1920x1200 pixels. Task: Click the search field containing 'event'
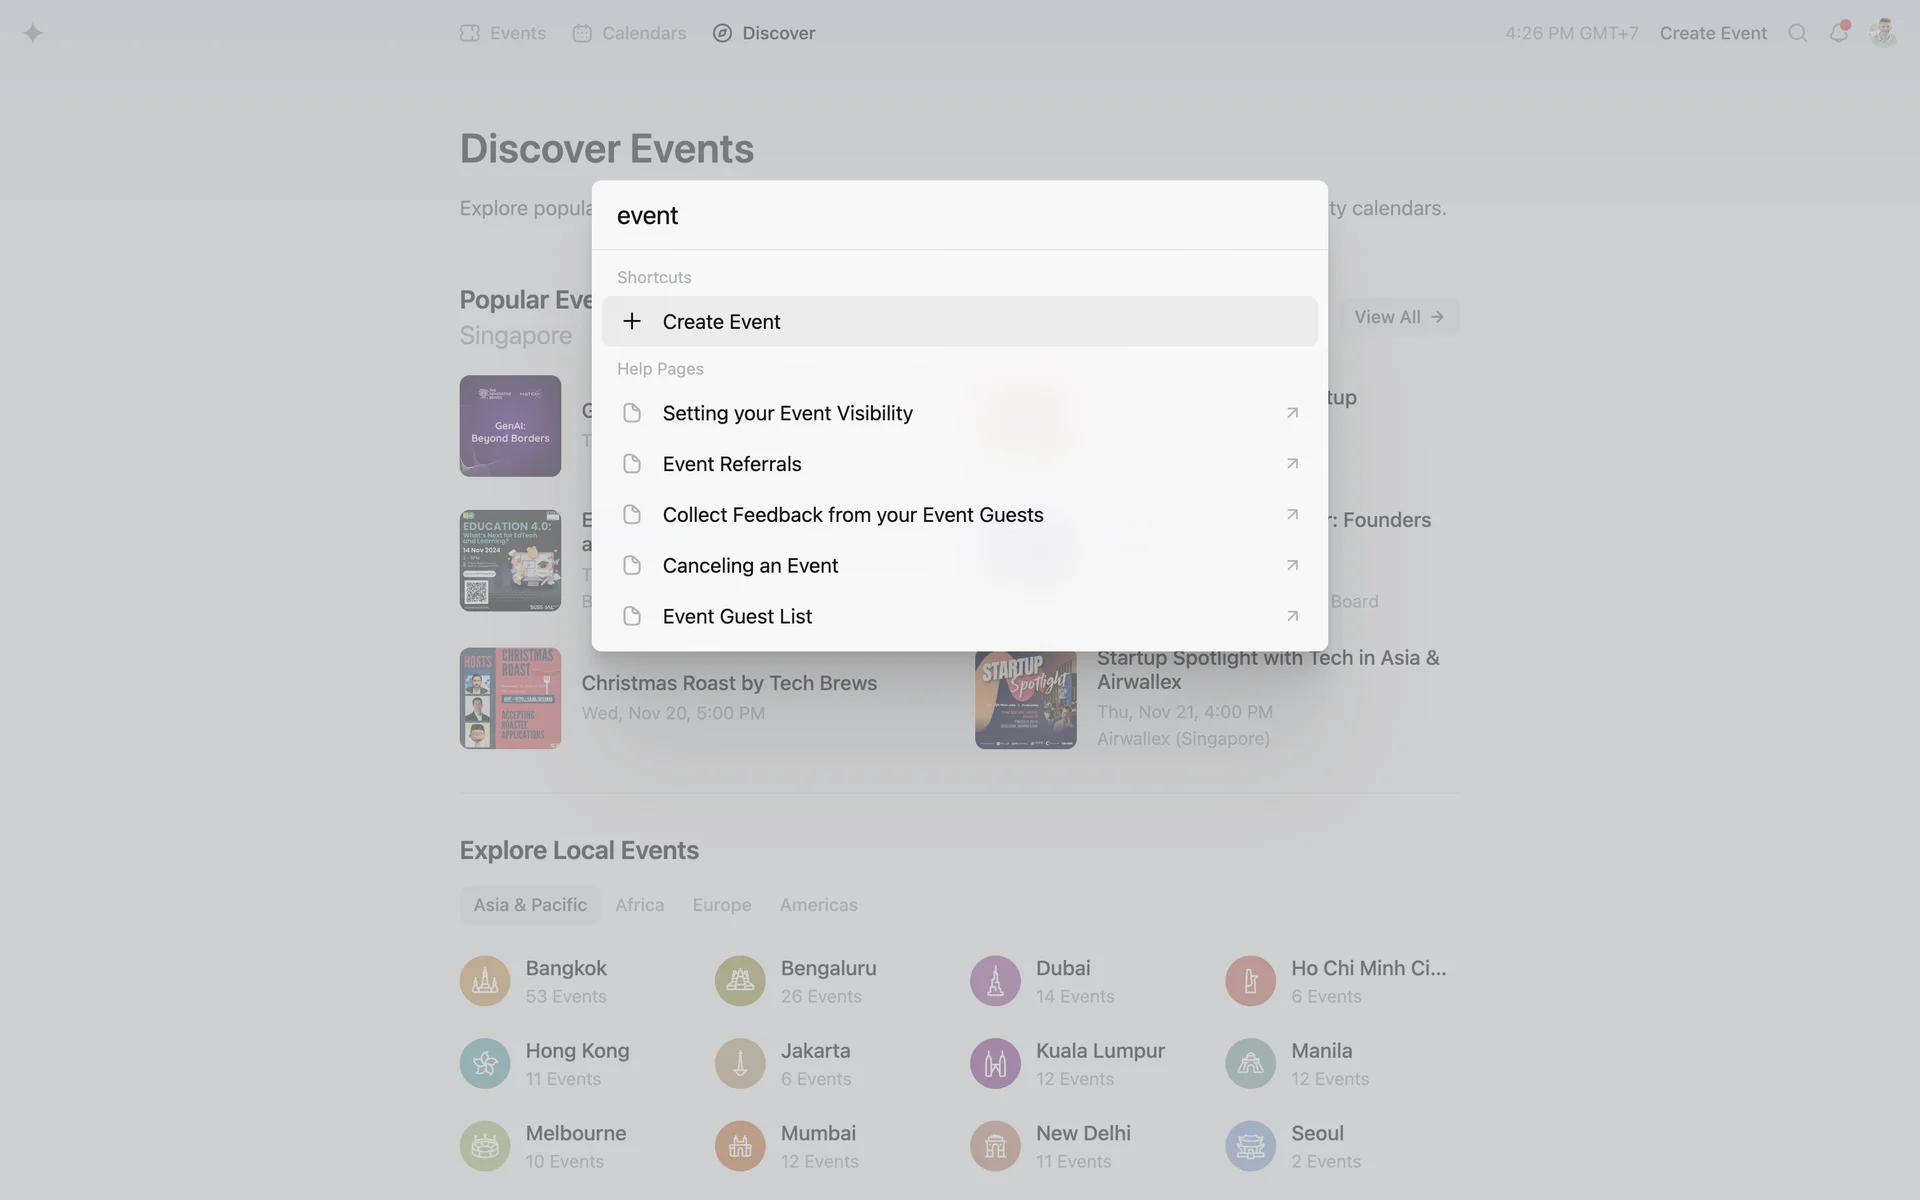click(x=959, y=215)
